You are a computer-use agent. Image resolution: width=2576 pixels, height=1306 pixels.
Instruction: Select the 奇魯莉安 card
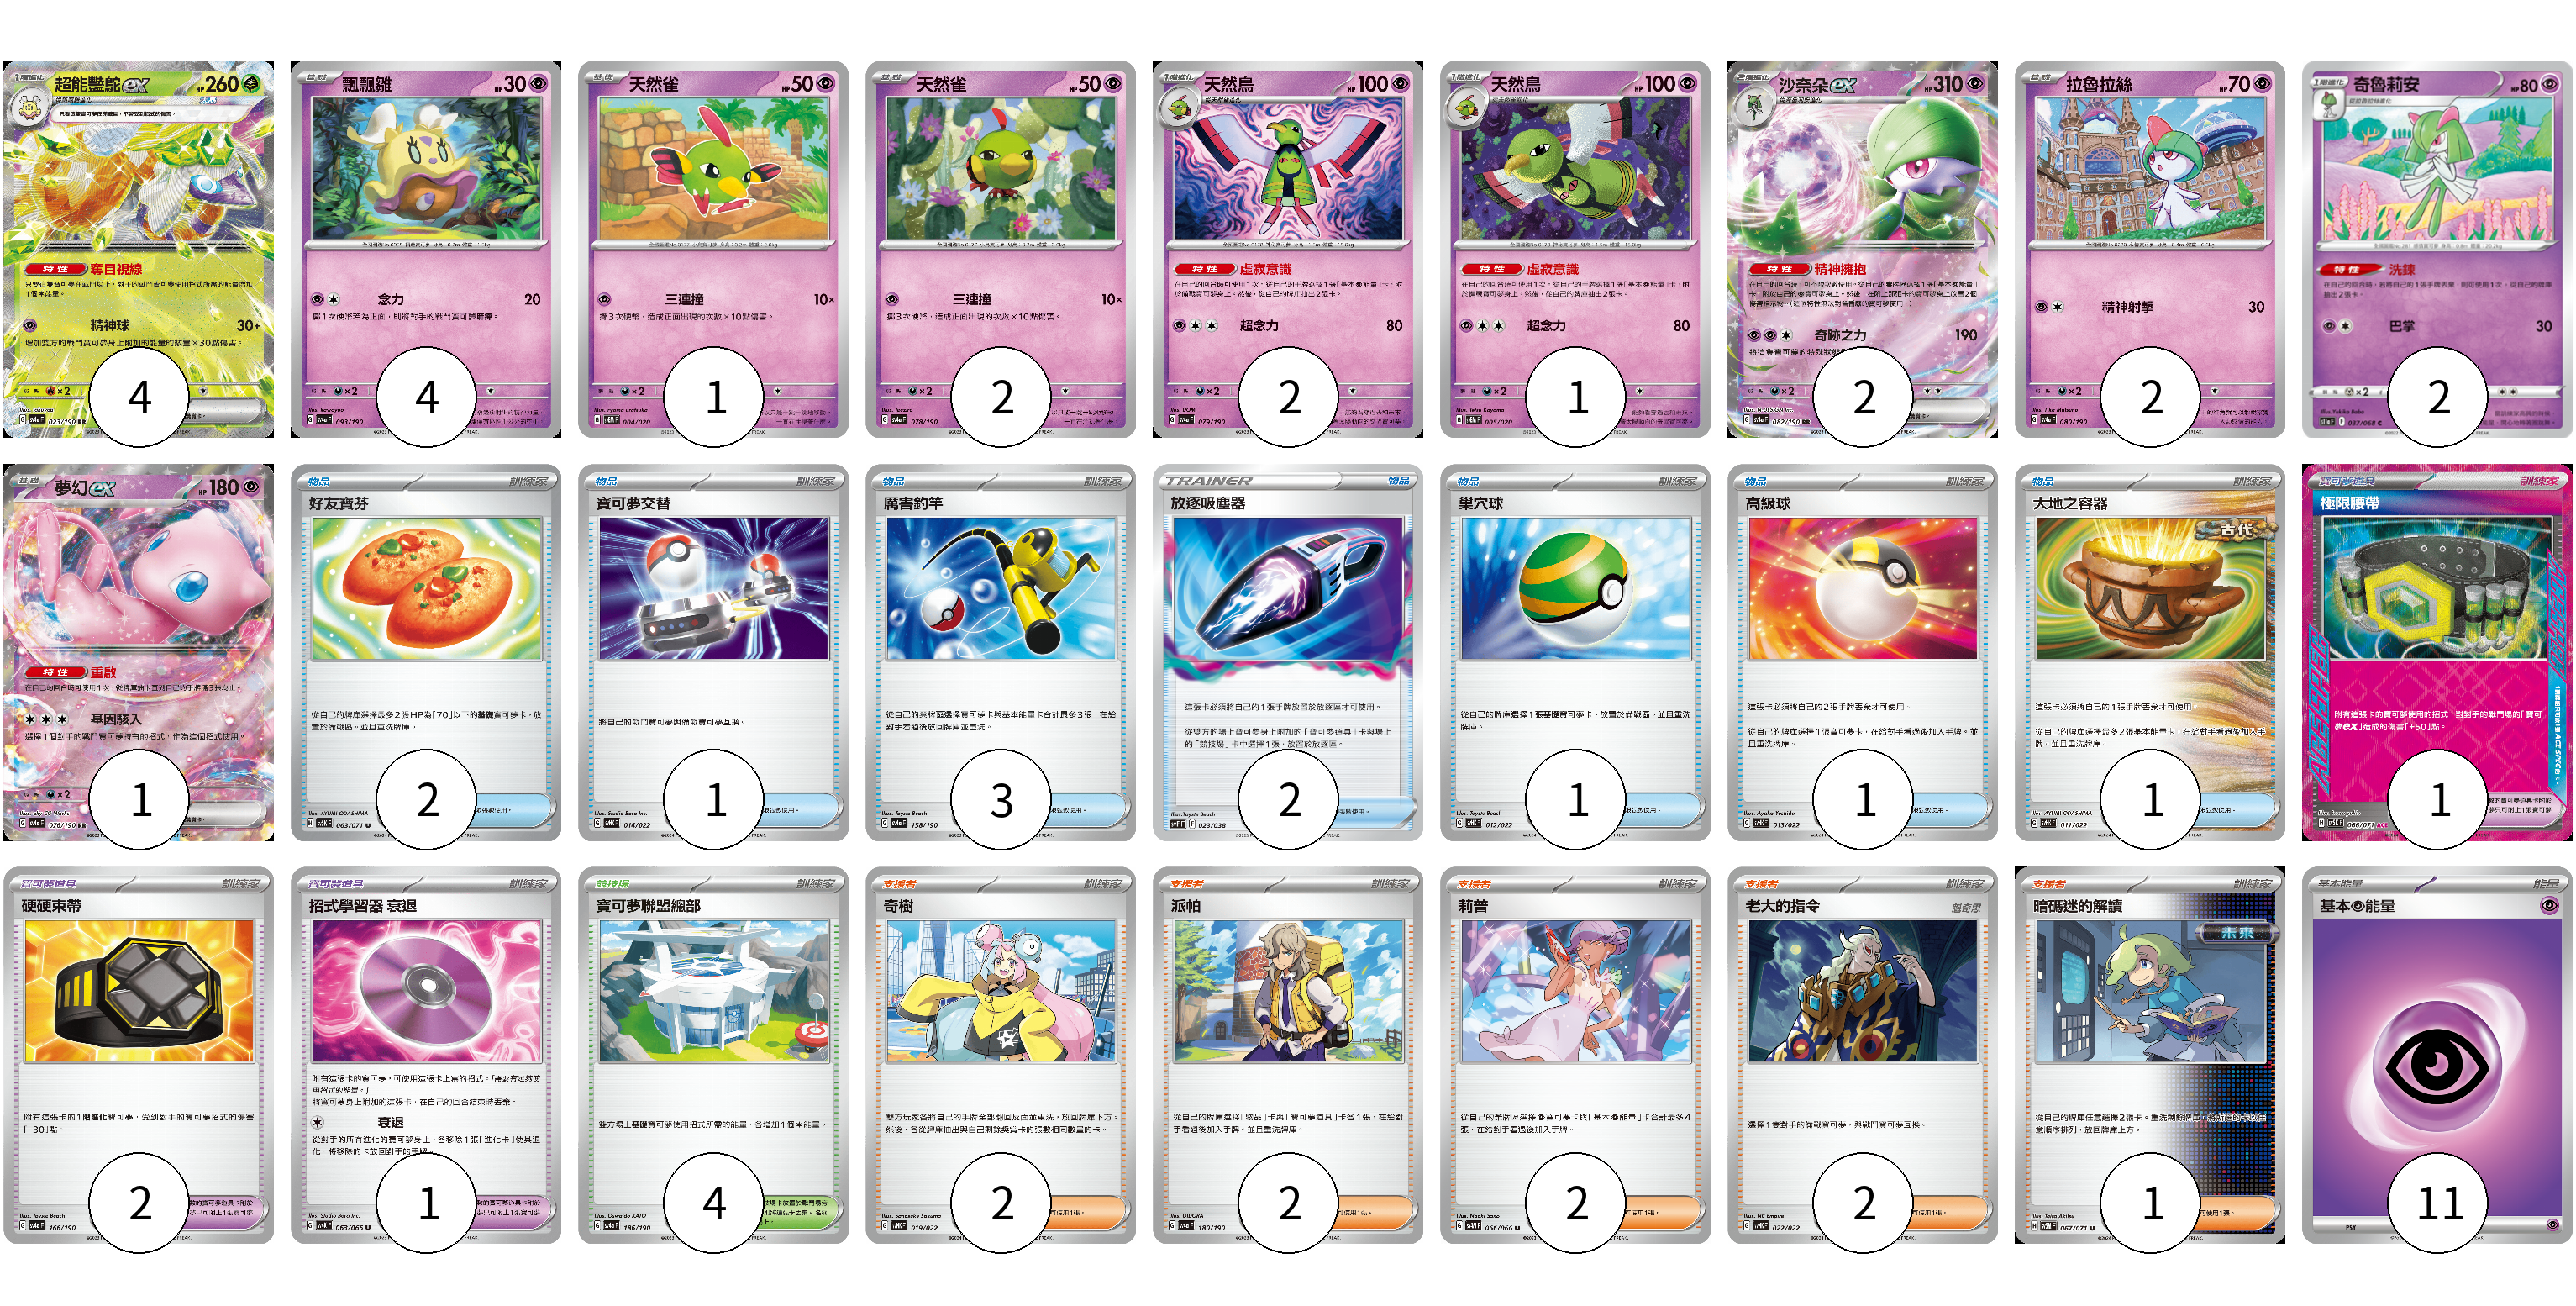[x=2437, y=248]
